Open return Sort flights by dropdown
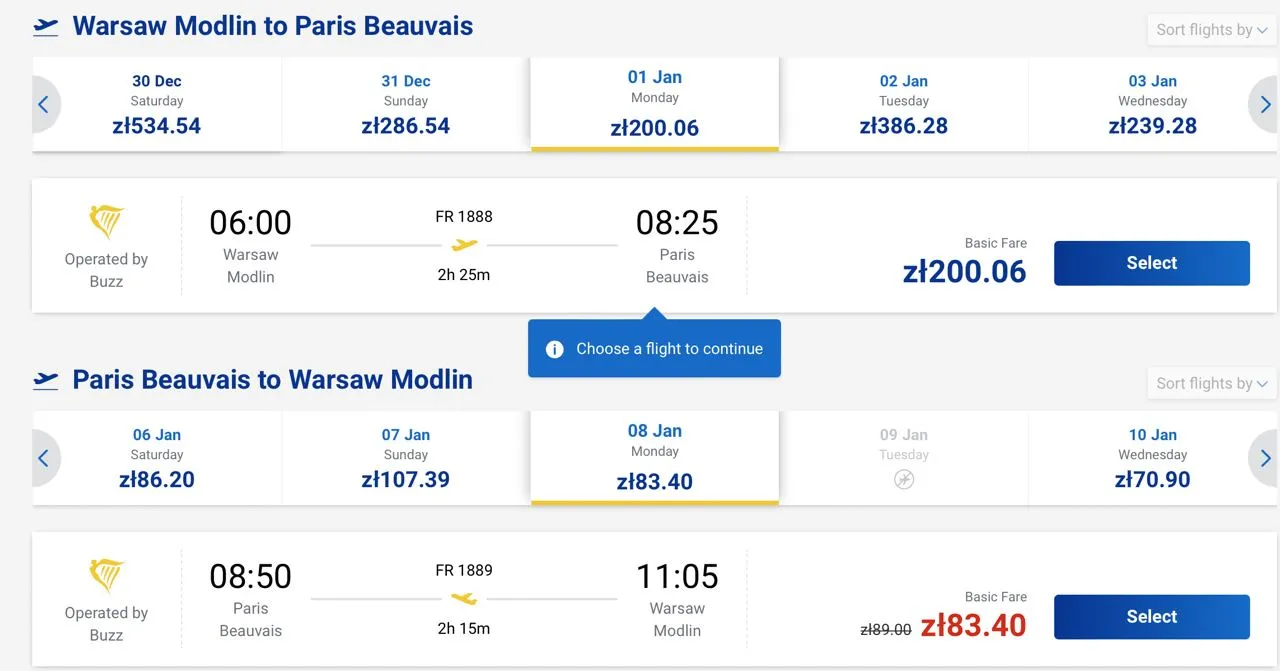Image resolution: width=1280 pixels, height=671 pixels. click(x=1211, y=383)
